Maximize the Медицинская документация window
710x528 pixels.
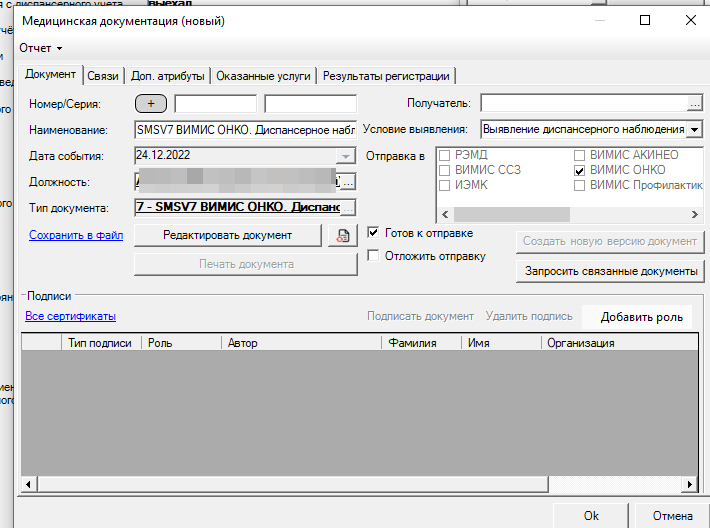645,20
